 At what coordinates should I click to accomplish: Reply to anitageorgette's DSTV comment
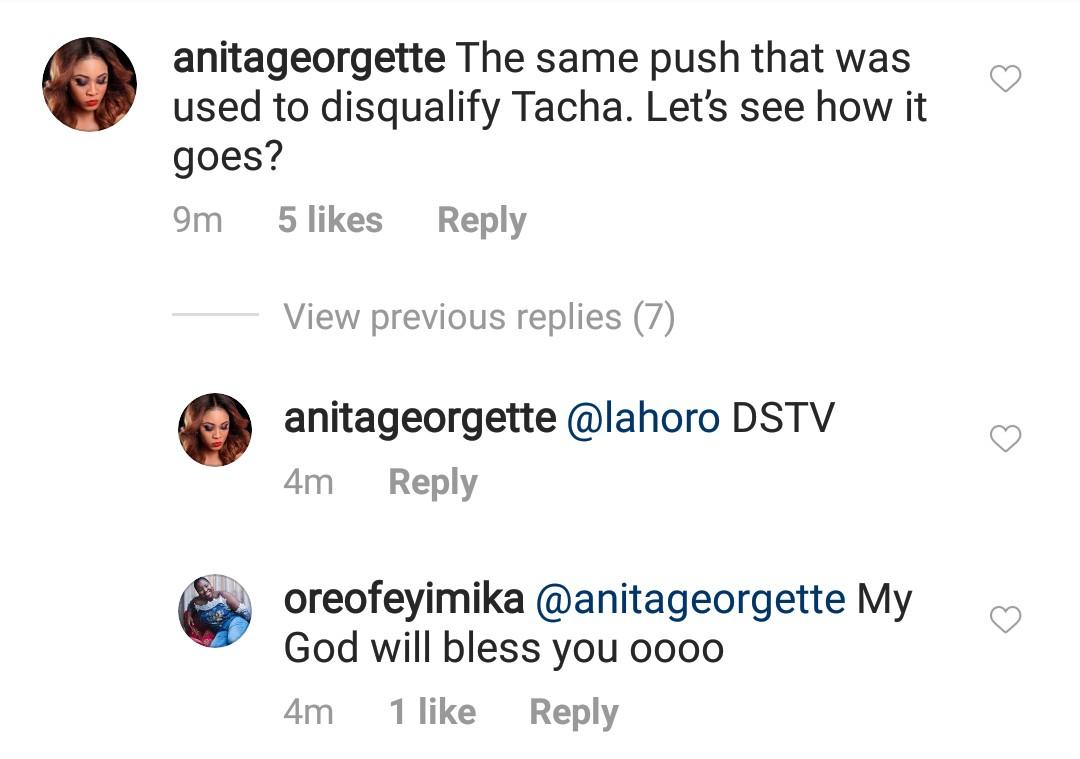tap(432, 482)
